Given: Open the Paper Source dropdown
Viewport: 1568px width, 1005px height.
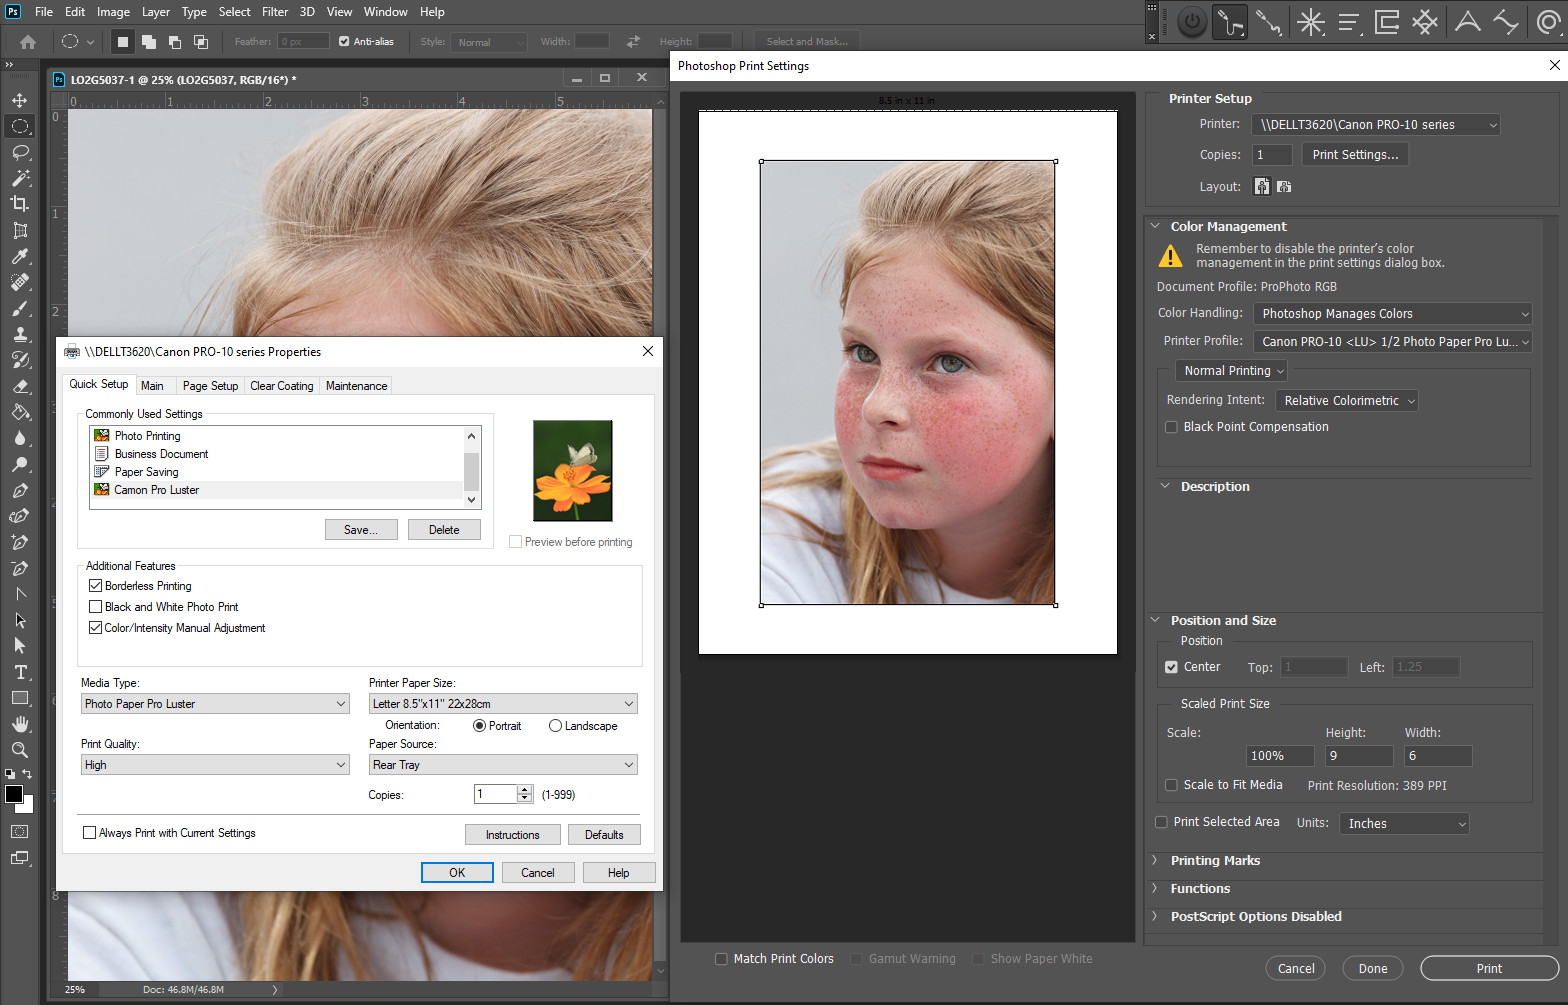Looking at the screenshot, I should tap(503, 765).
